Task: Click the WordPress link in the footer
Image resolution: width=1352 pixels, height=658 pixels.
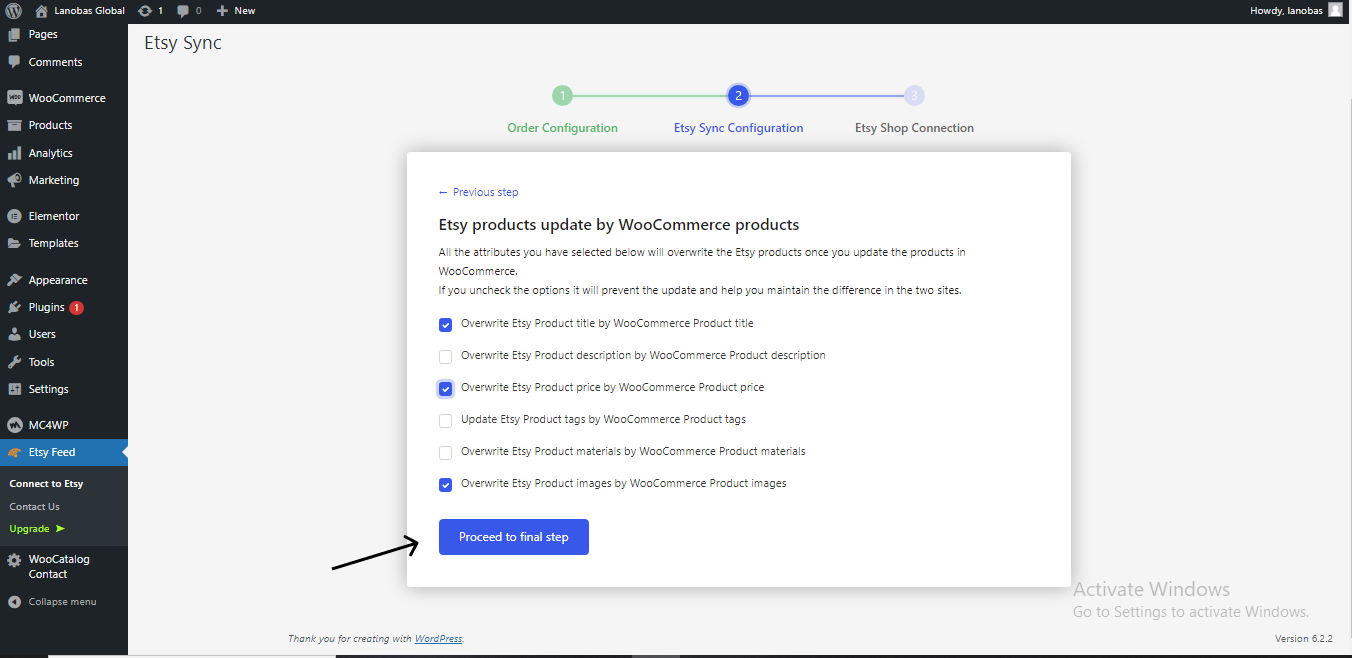Action: click(x=438, y=638)
